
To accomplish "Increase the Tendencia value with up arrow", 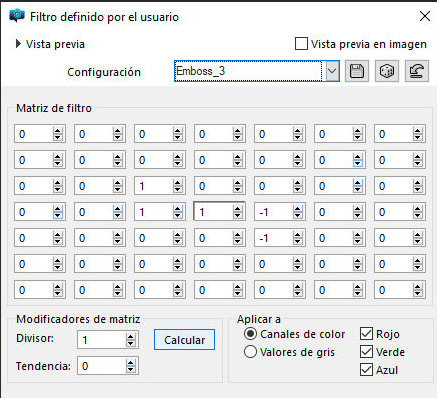I will (x=131, y=363).
